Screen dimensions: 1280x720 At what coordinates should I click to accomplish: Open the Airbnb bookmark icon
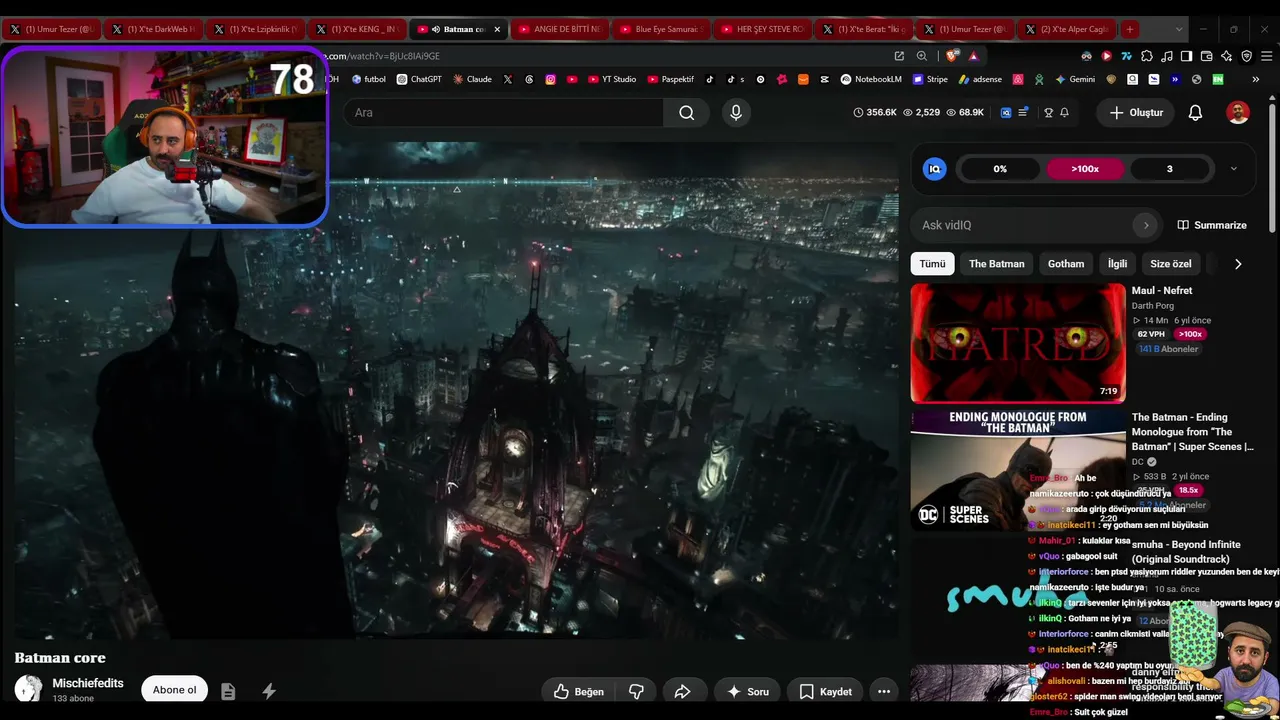[1018, 79]
